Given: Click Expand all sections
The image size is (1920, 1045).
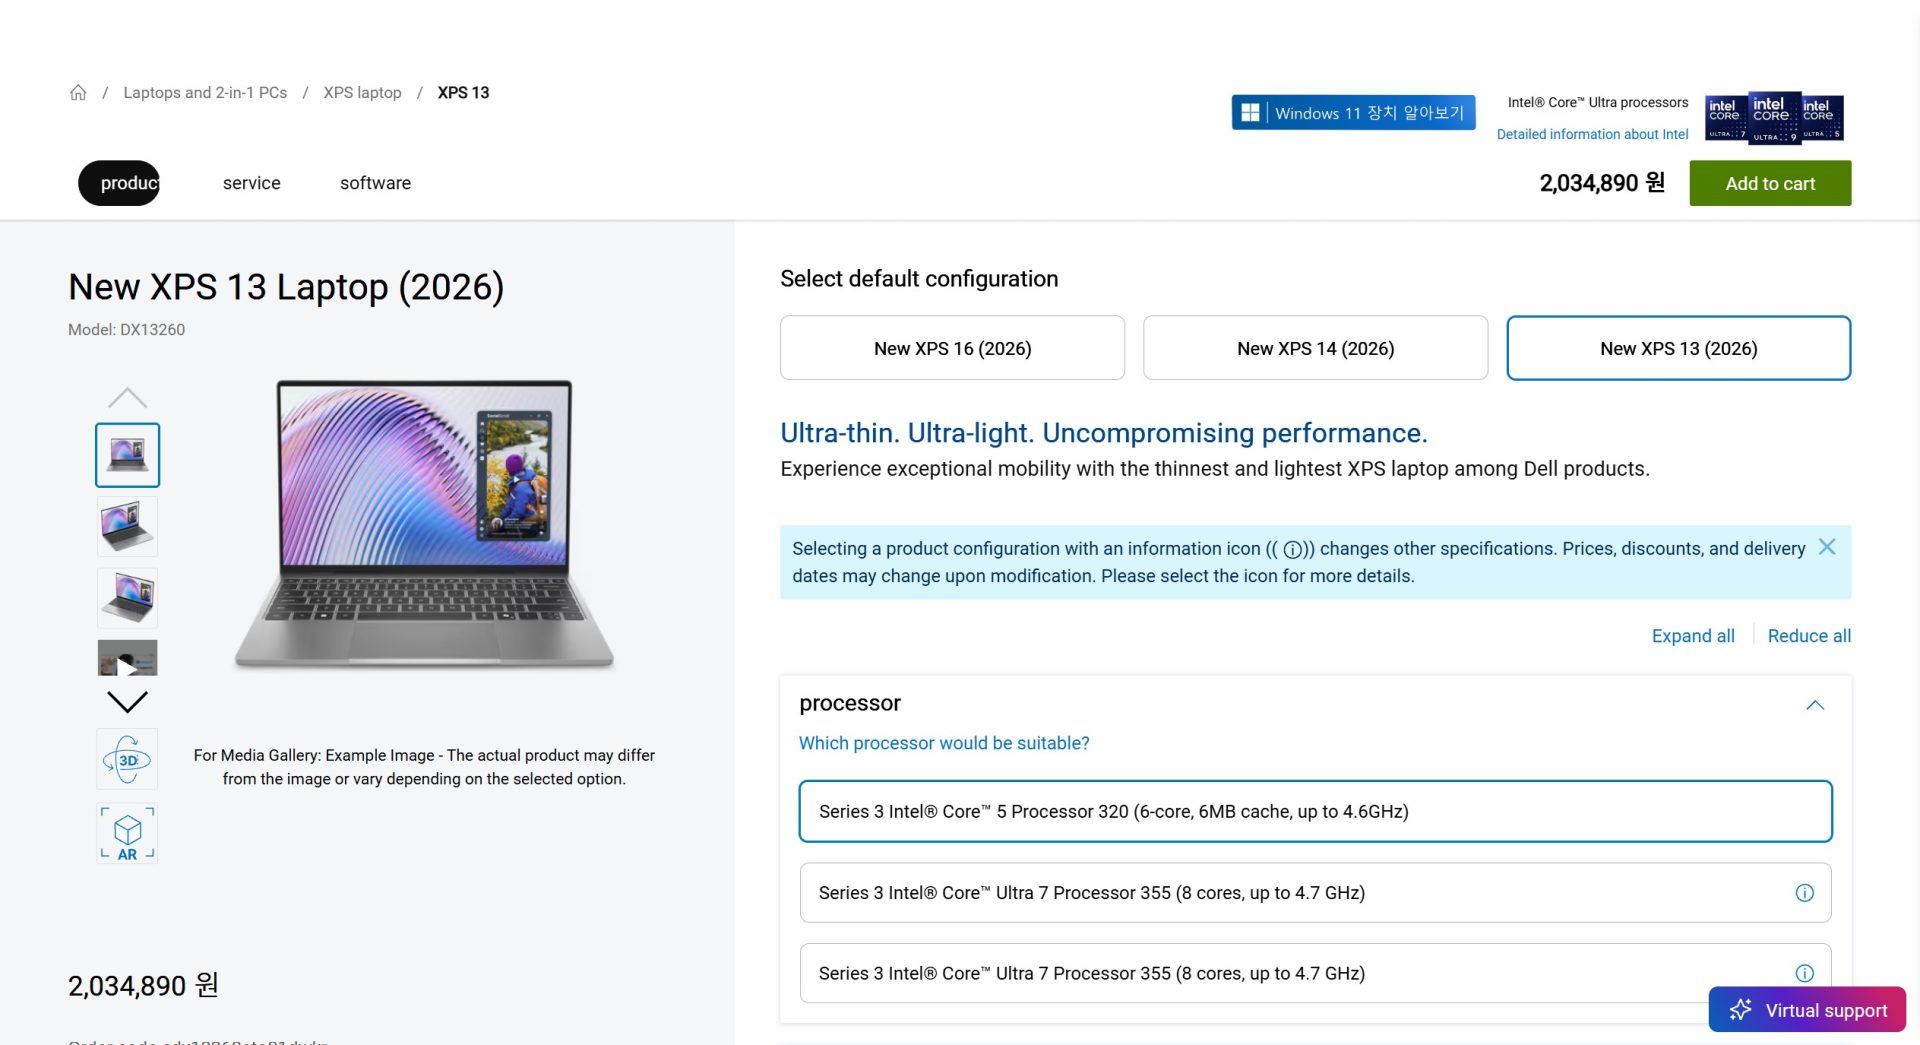Looking at the screenshot, I should click(1692, 636).
